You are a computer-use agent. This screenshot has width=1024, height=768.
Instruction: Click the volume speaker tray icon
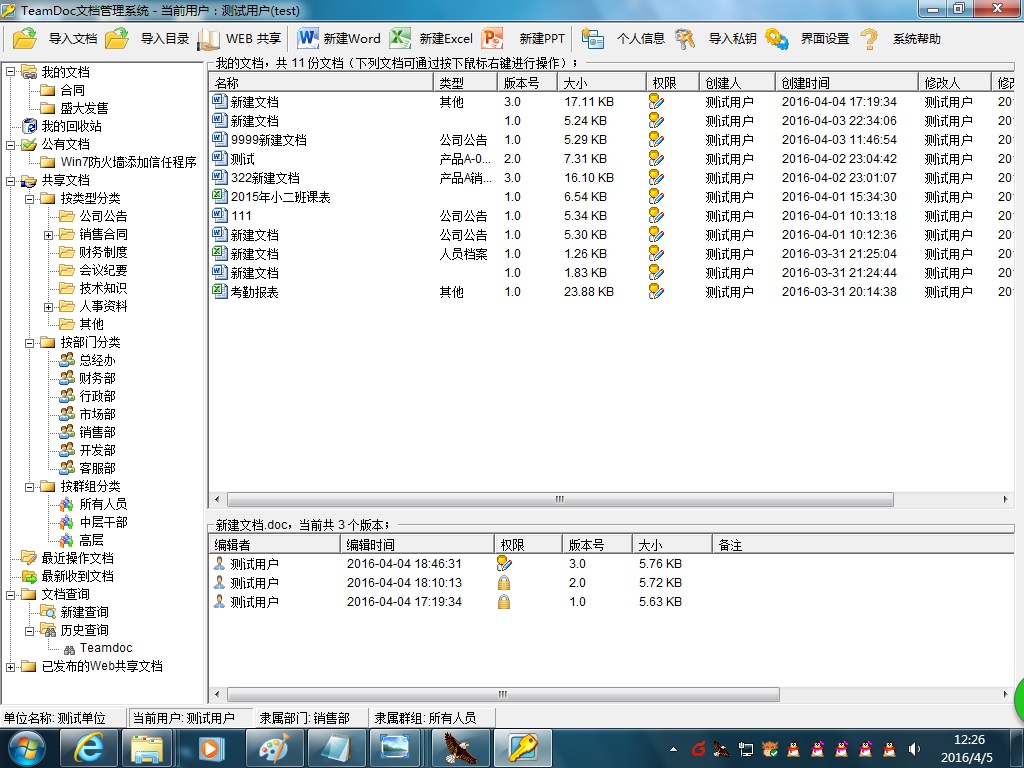click(914, 749)
